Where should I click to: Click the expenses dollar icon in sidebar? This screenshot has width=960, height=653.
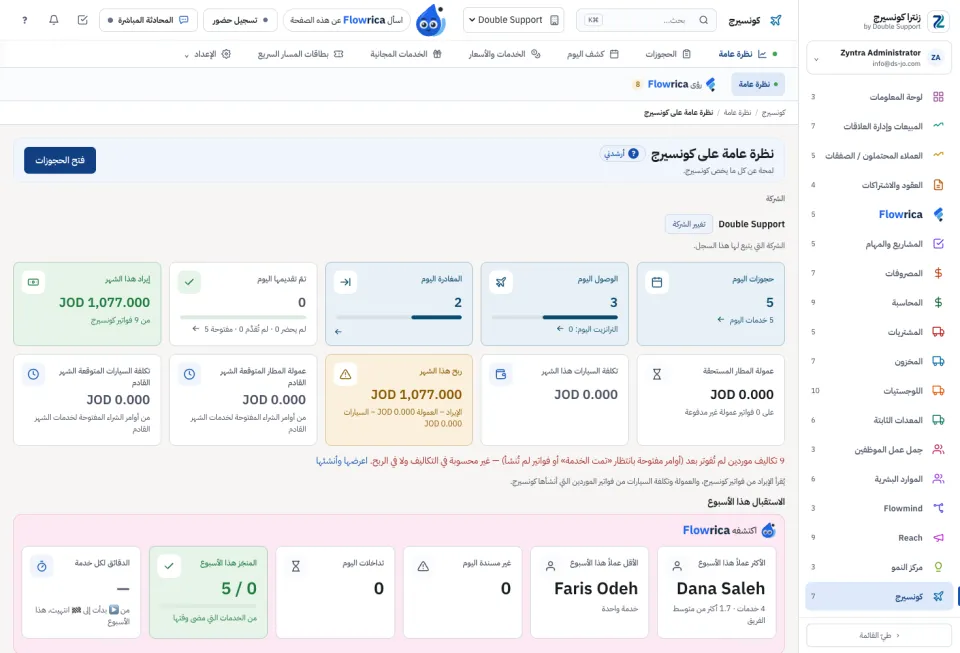point(938,273)
